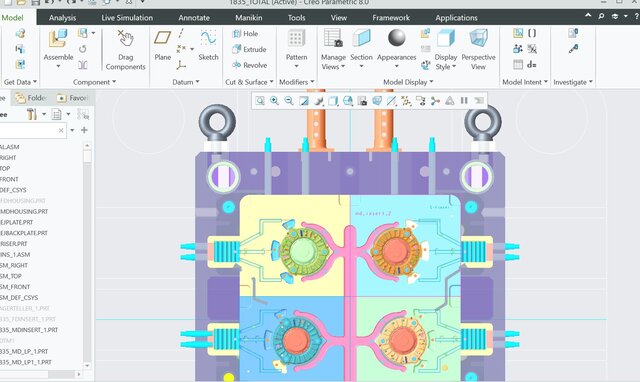Expand the Cut & Surface group
Image resolution: width=640 pixels, height=382 pixels.
(x=249, y=82)
